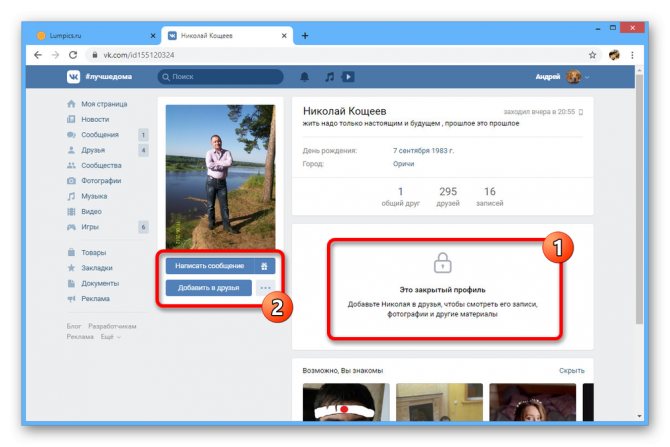Screen dimensions: 670x447
Task: Open a new browser tab
Action: (305, 36)
